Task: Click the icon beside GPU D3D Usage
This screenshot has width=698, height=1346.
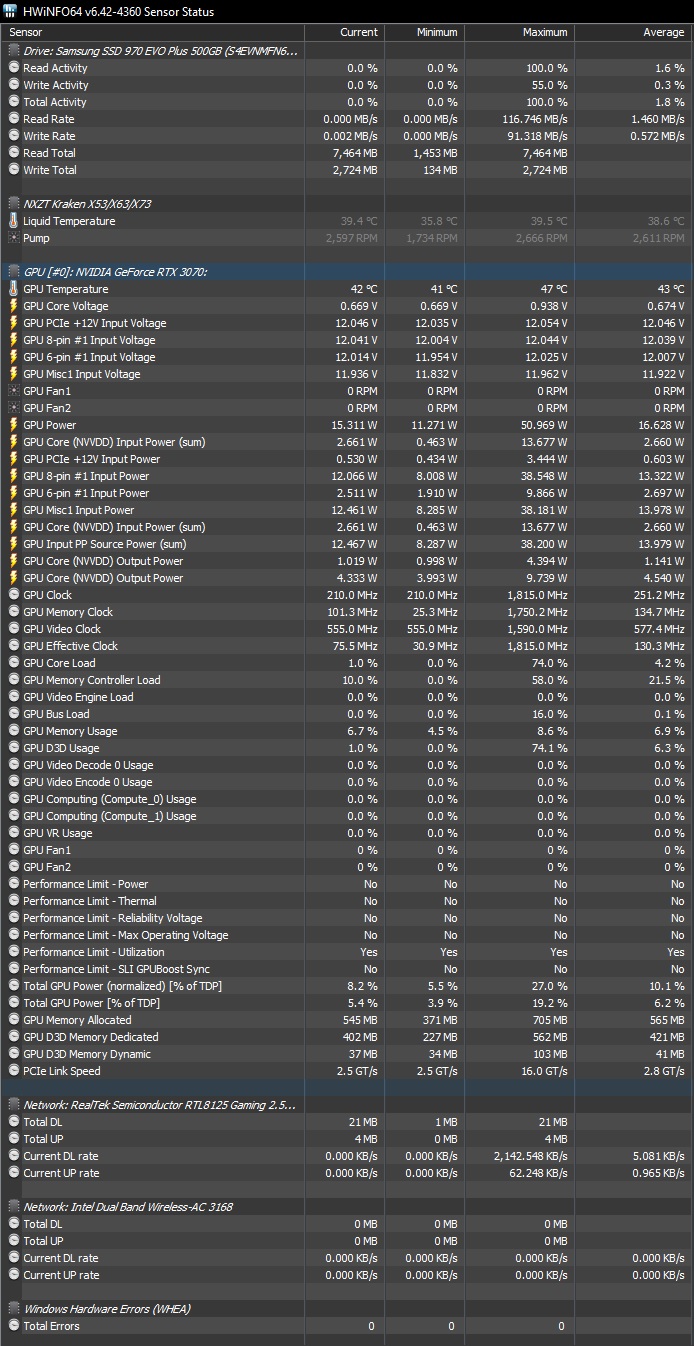Action: click(x=13, y=748)
